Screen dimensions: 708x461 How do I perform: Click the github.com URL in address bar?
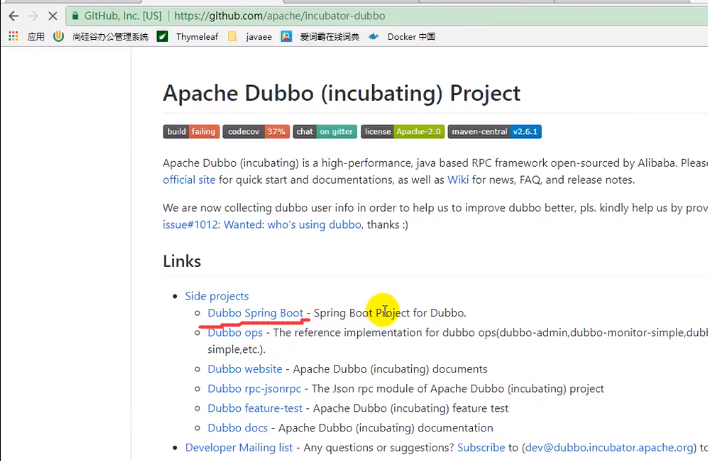click(x=279, y=16)
